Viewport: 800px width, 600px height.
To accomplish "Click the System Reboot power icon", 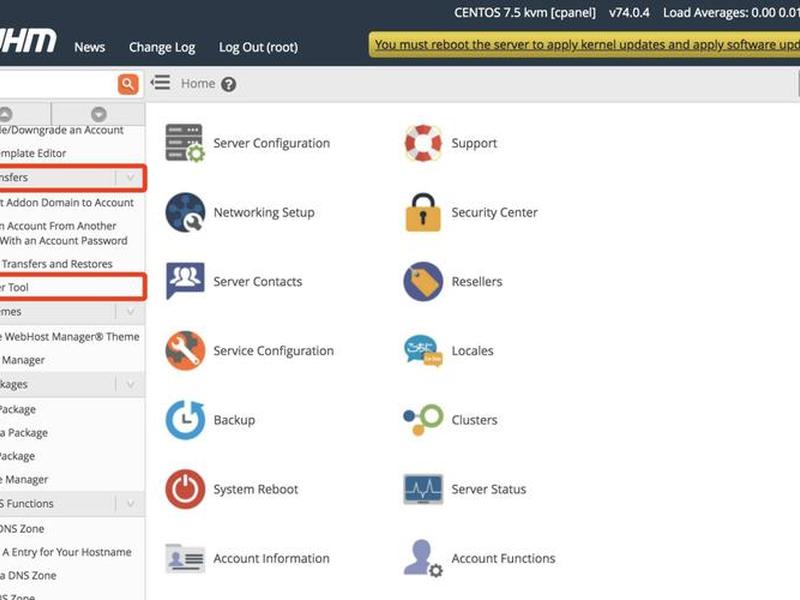I will (x=185, y=489).
